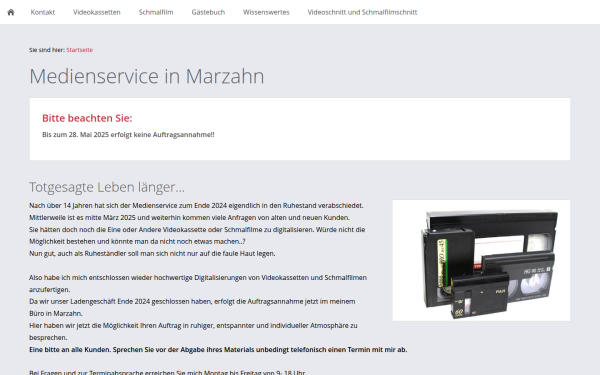The image size is (600, 375).
Task: Click the 'Bitte beachten Sie:' notice heading
Action: click(87, 118)
